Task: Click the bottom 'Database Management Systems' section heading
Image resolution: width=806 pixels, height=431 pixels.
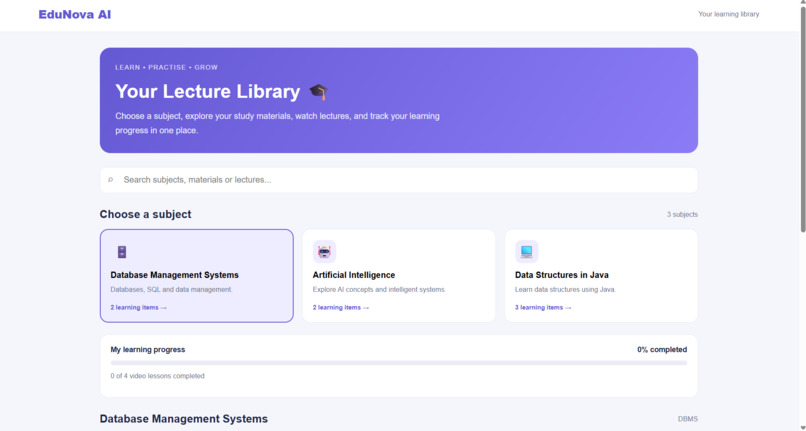Action: [184, 419]
